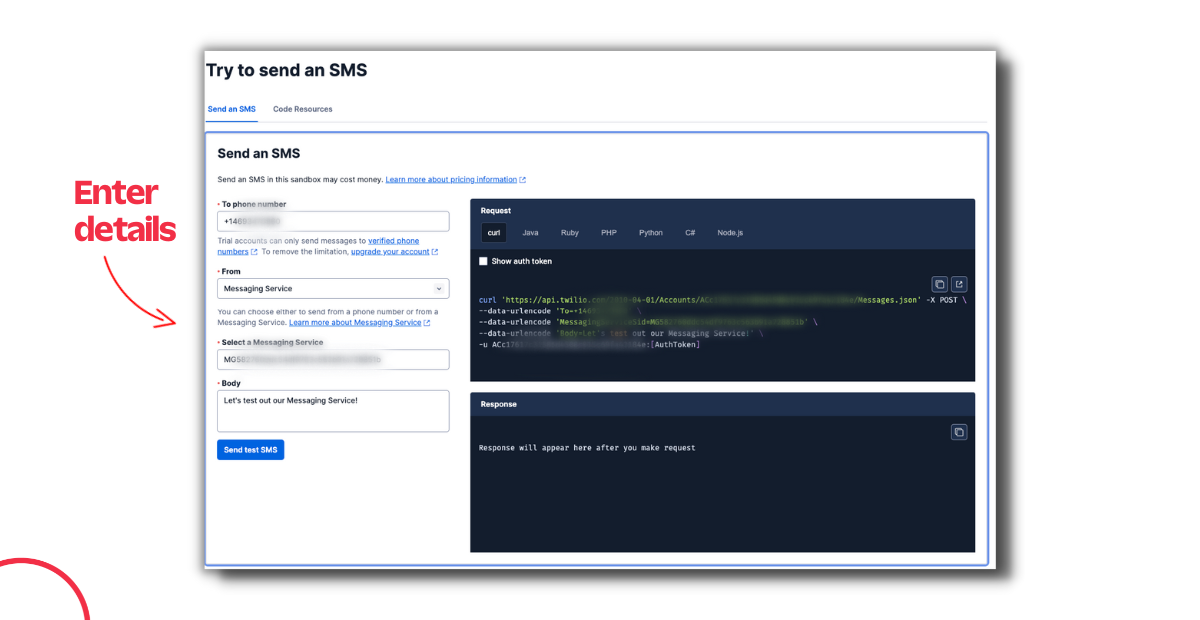The image size is (1200, 620).
Task: Click the 'Response will appear here' text
Action: (587, 448)
